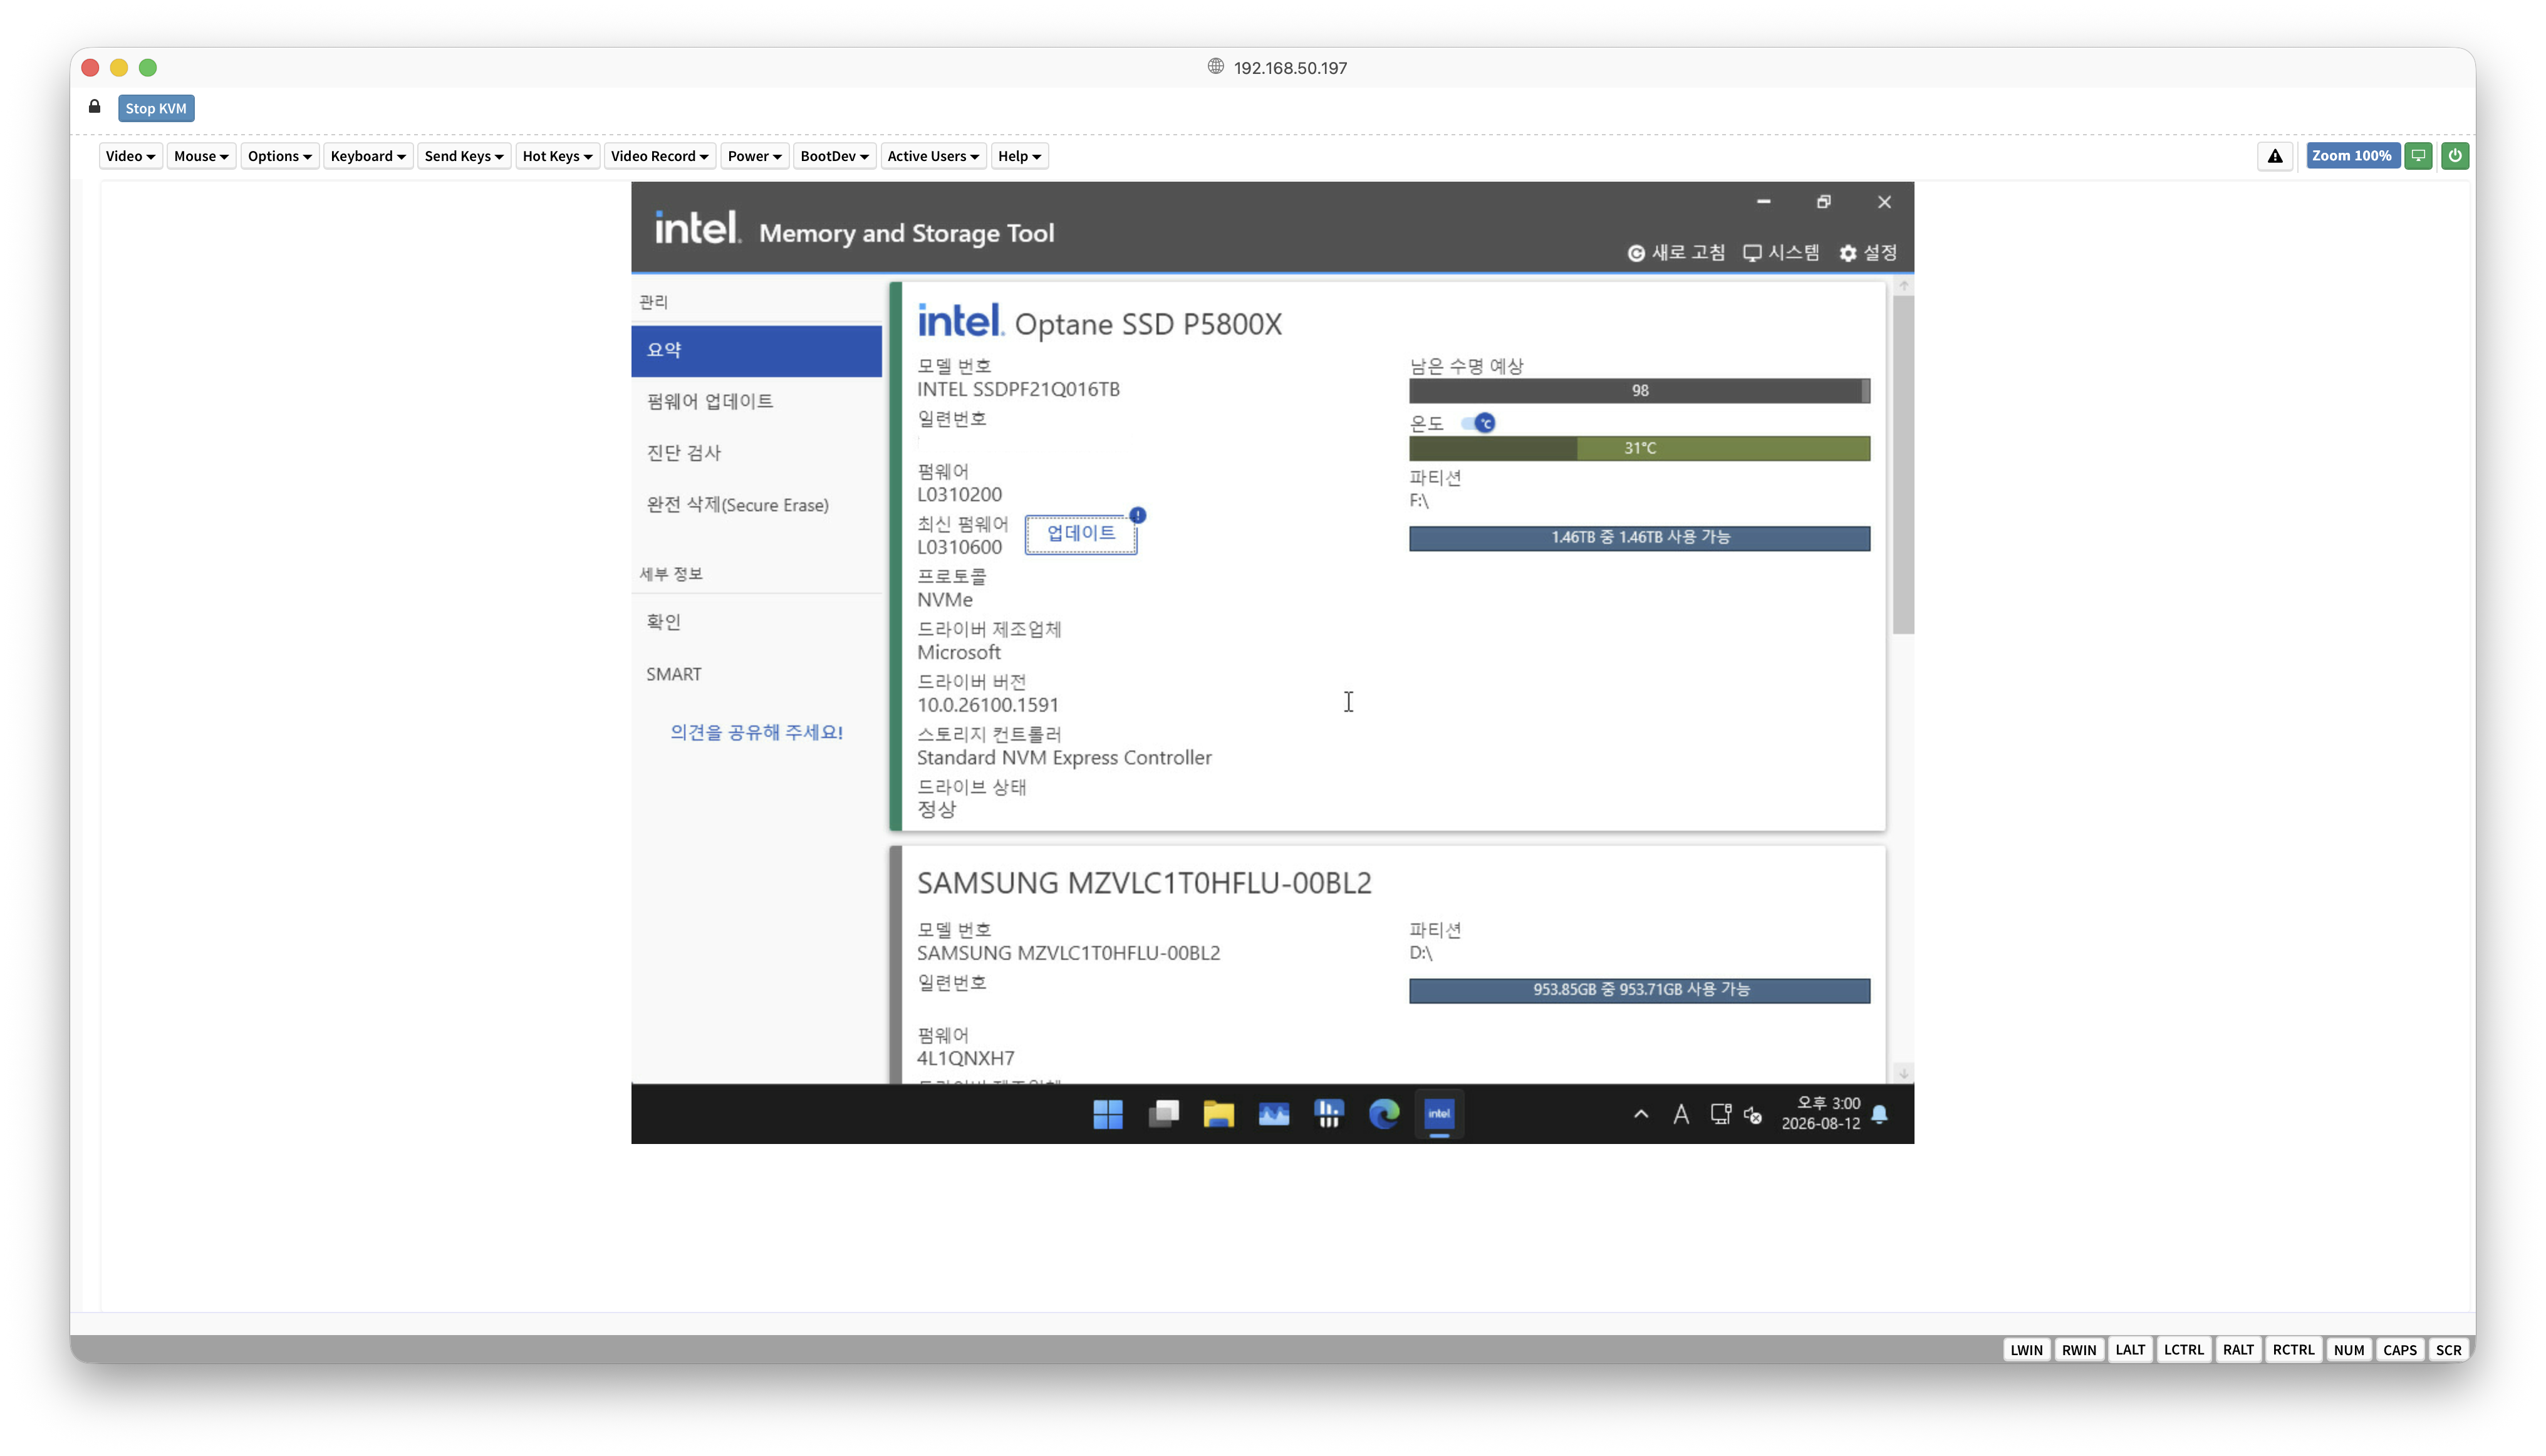Open 설정 settings in header

(1868, 253)
